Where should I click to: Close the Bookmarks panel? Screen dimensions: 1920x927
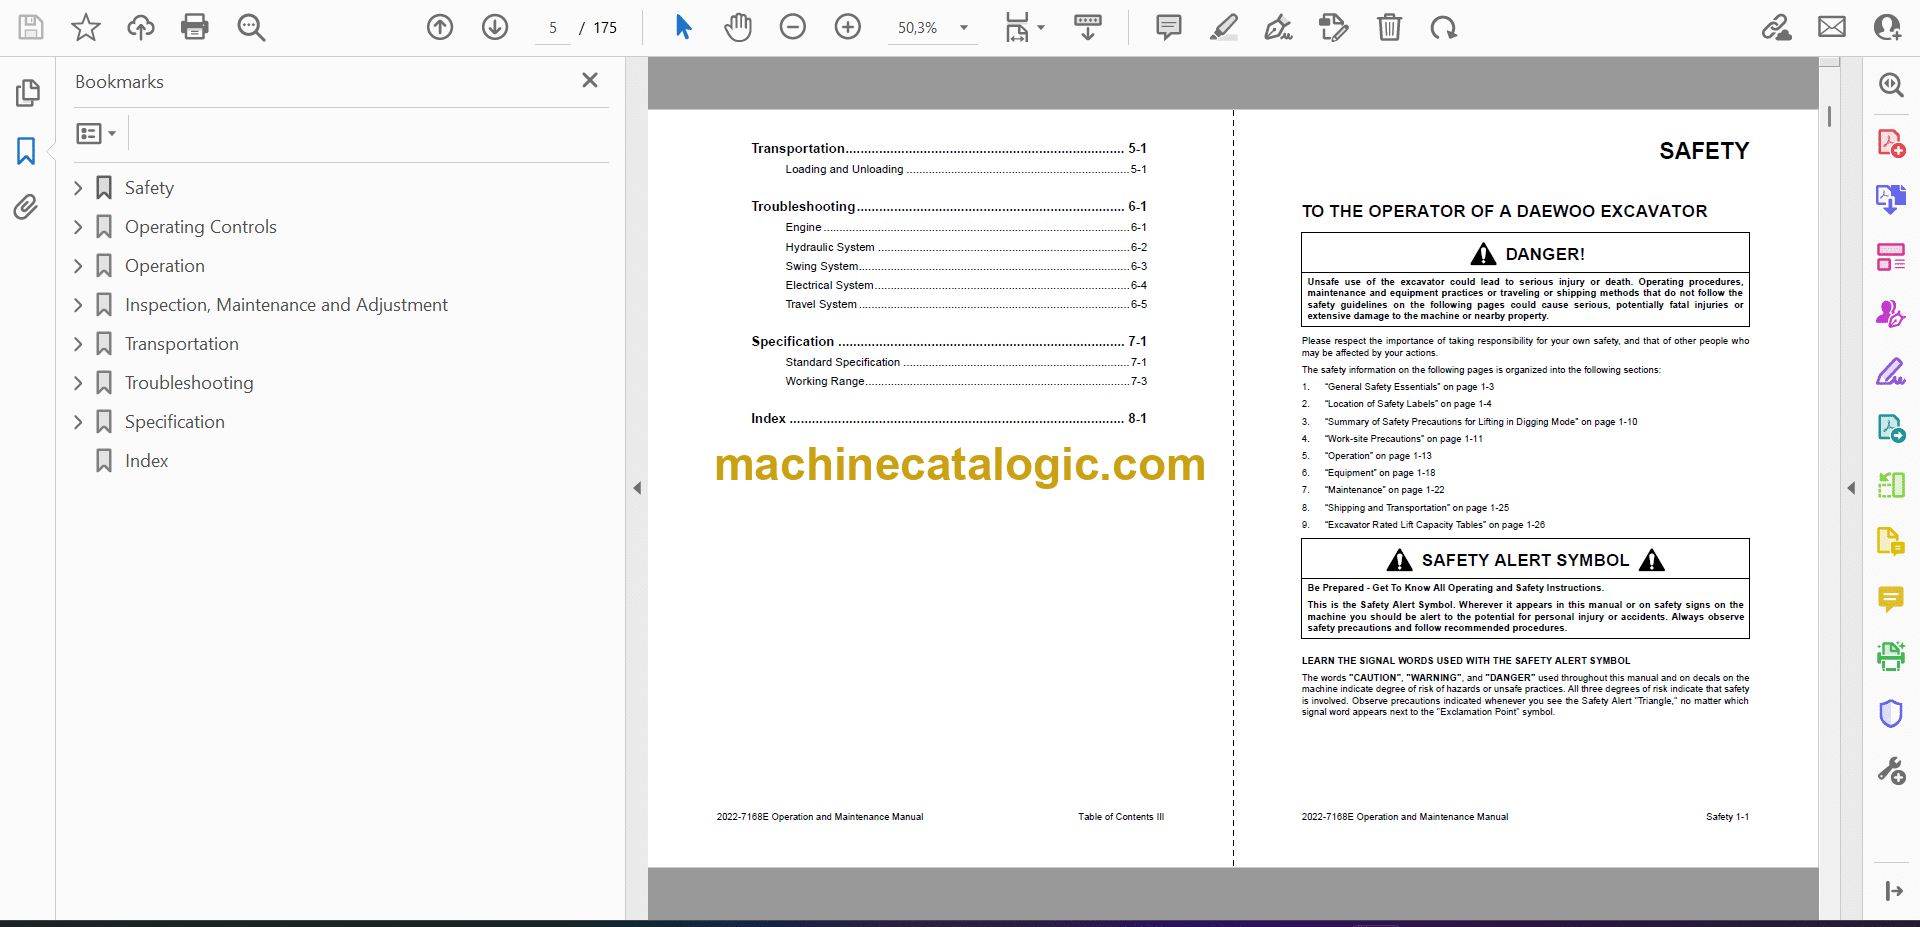click(x=590, y=80)
